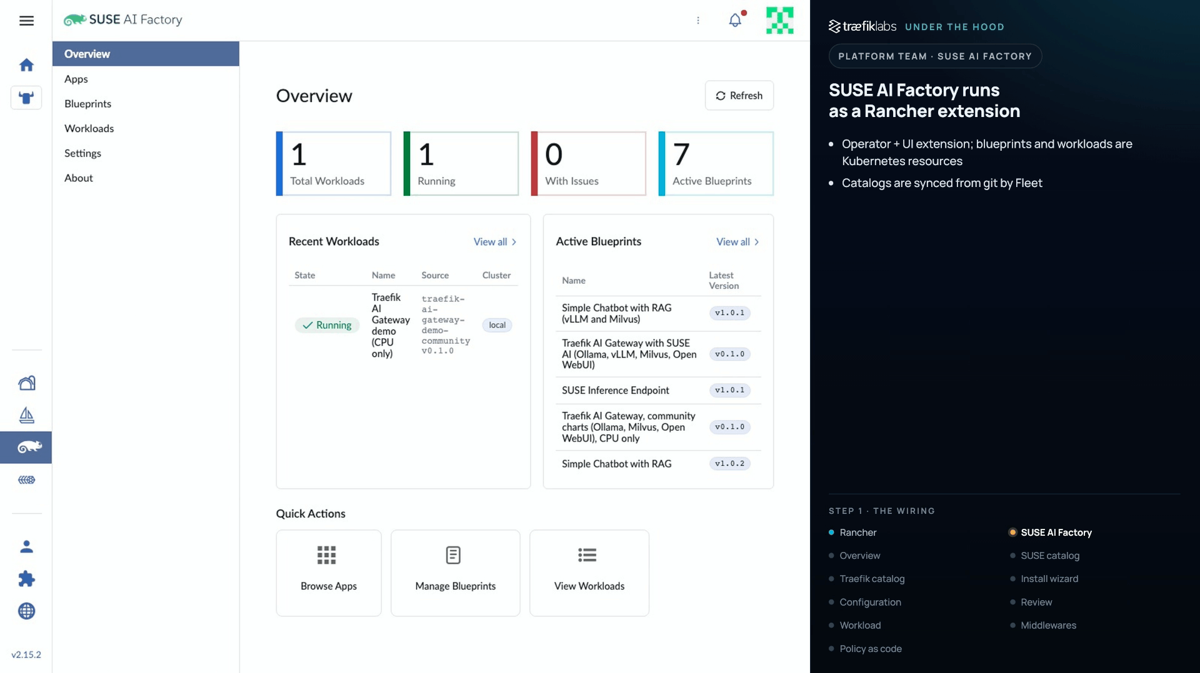
Task: Click the State column header
Action: [305, 275]
